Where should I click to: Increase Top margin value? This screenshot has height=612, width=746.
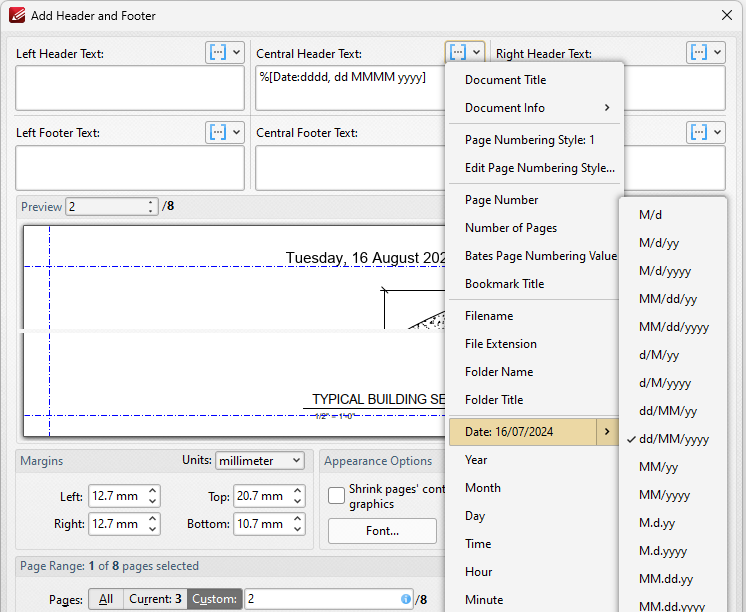(x=297, y=491)
